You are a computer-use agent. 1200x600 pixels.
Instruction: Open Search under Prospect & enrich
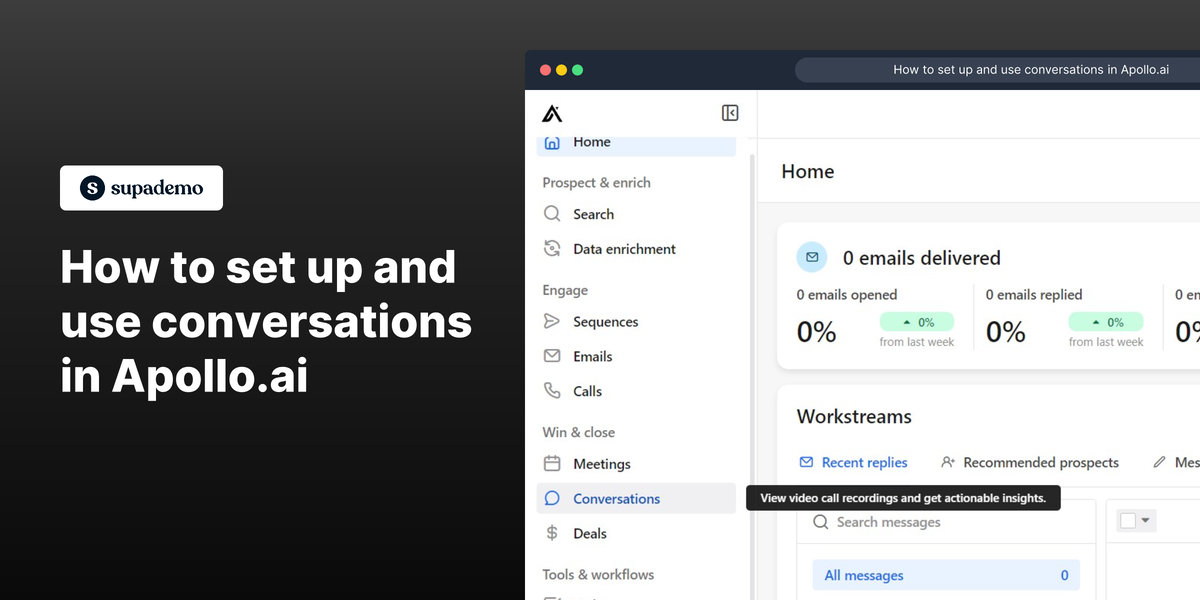(636, 214)
